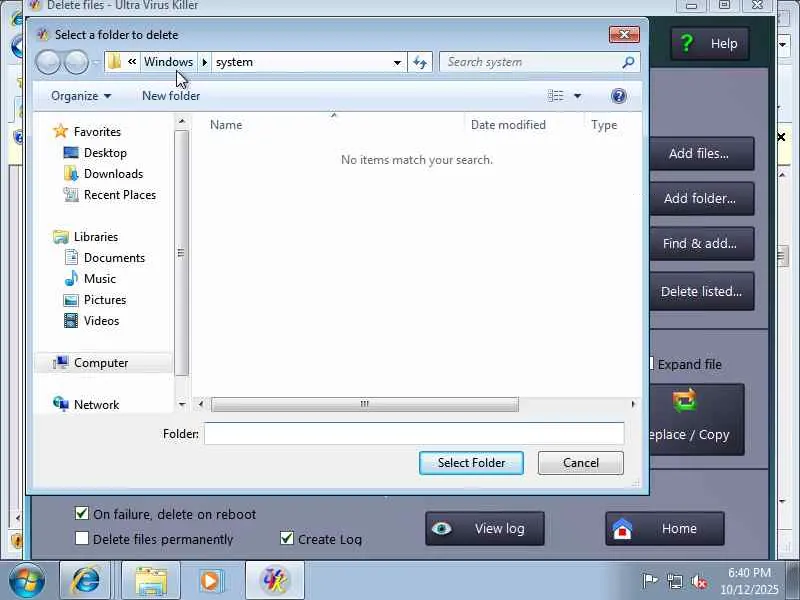Open the recent pages dropdown by nav arrows
Image resolution: width=800 pixels, height=600 pixels.
click(x=96, y=63)
